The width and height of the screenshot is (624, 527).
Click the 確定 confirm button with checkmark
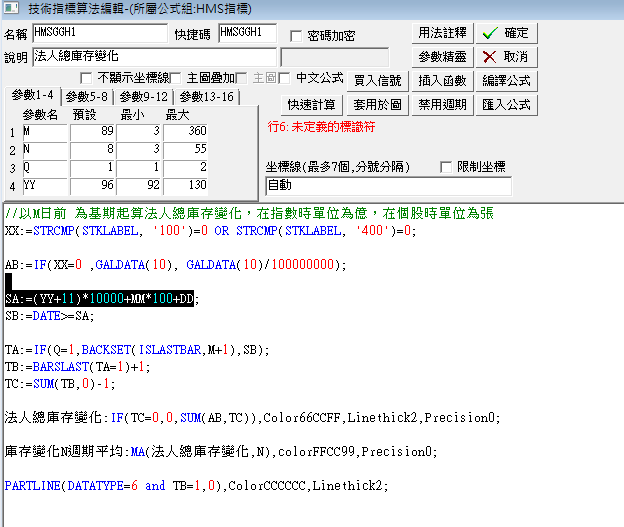click(506, 33)
